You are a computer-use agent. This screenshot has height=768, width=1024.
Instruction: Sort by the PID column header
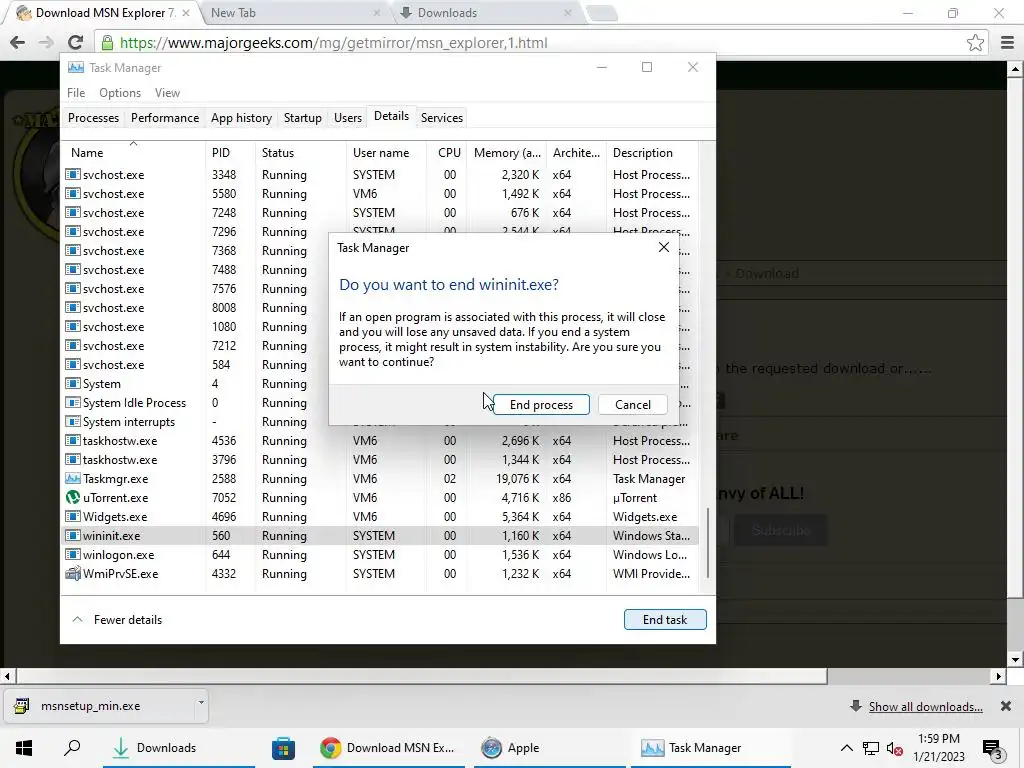click(230, 153)
